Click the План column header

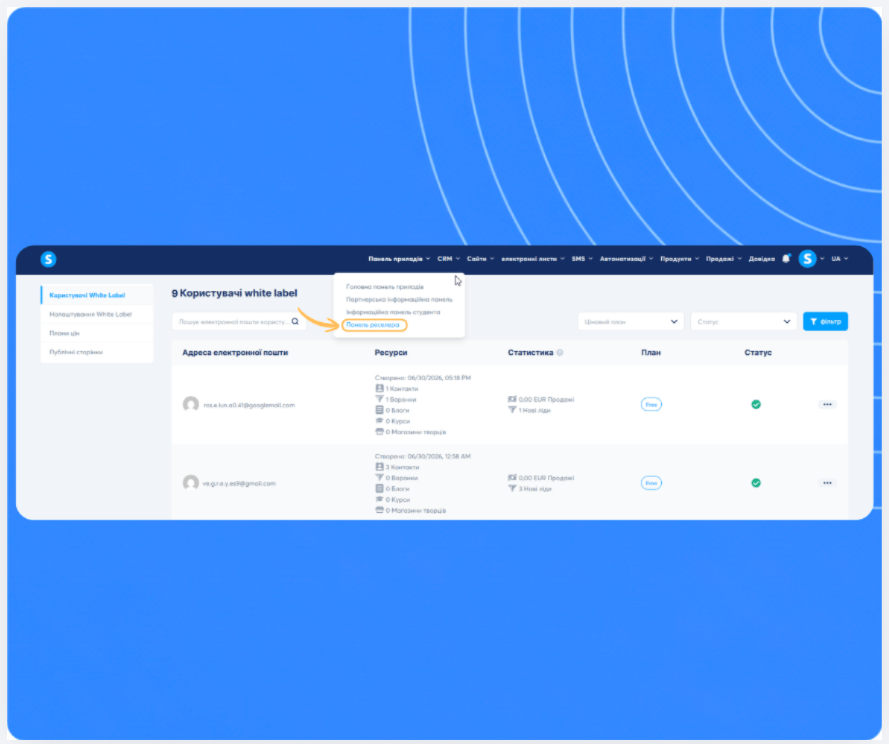[x=651, y=353]
